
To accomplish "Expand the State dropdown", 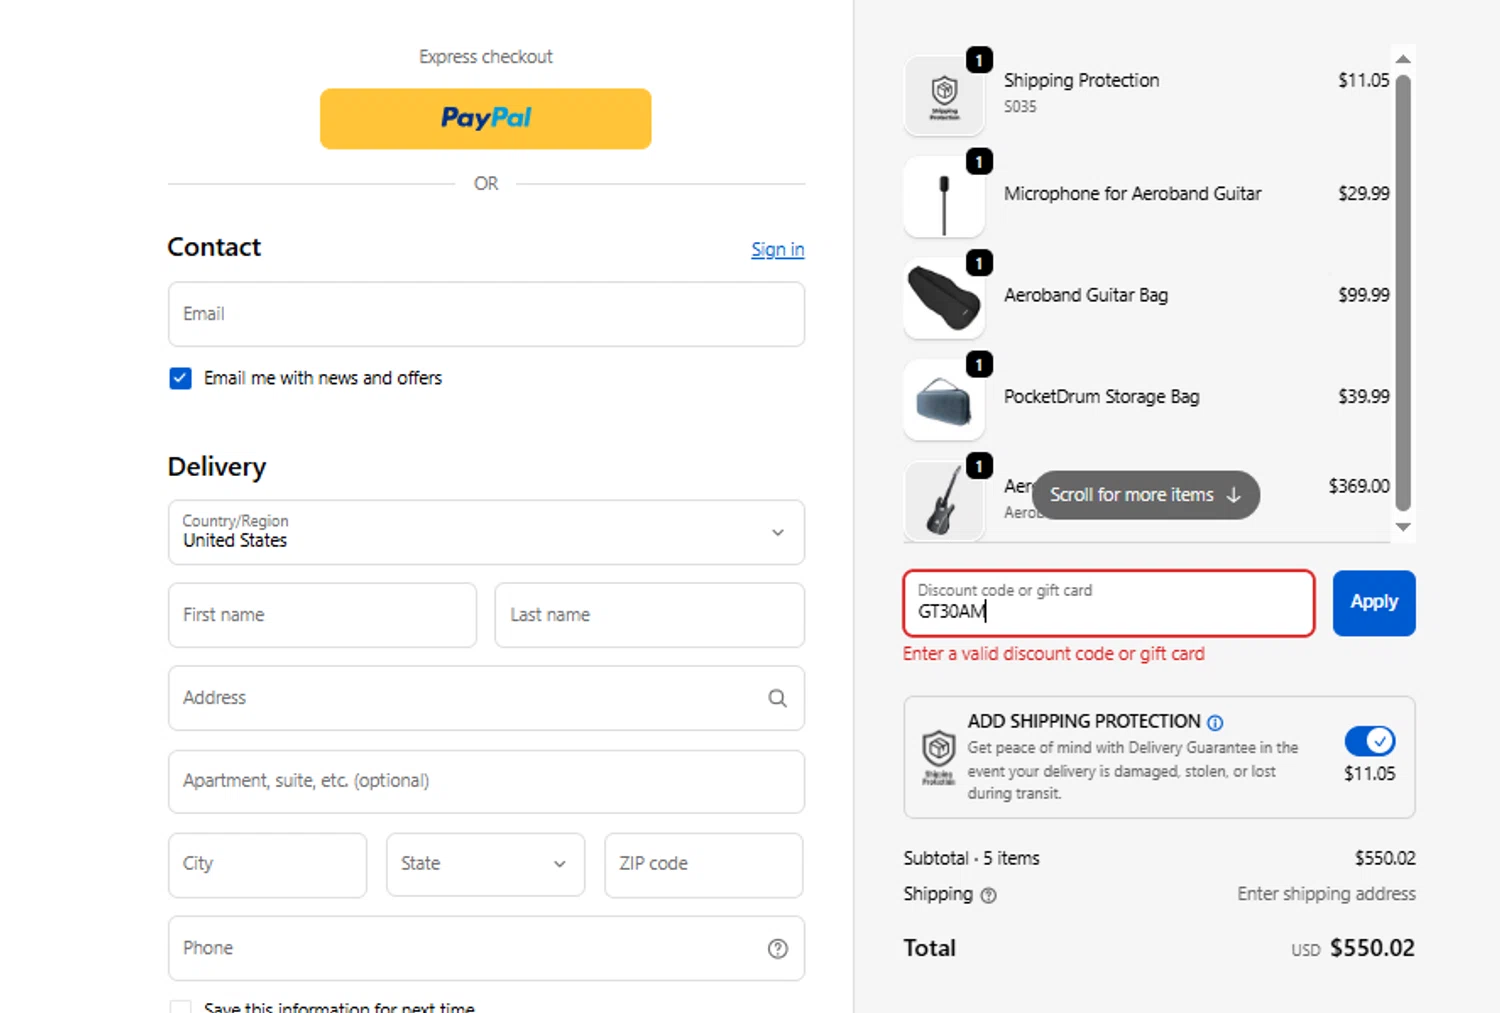I will point(485,864).
